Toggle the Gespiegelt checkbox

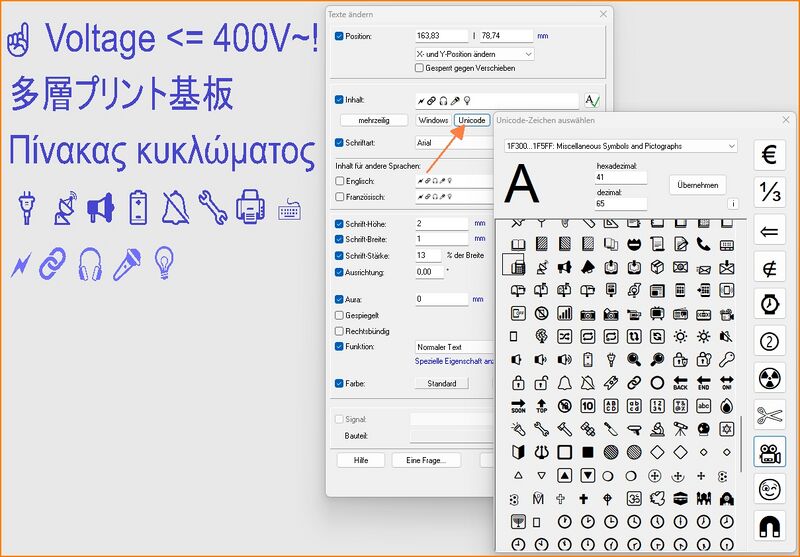click(x=340, y=315)
